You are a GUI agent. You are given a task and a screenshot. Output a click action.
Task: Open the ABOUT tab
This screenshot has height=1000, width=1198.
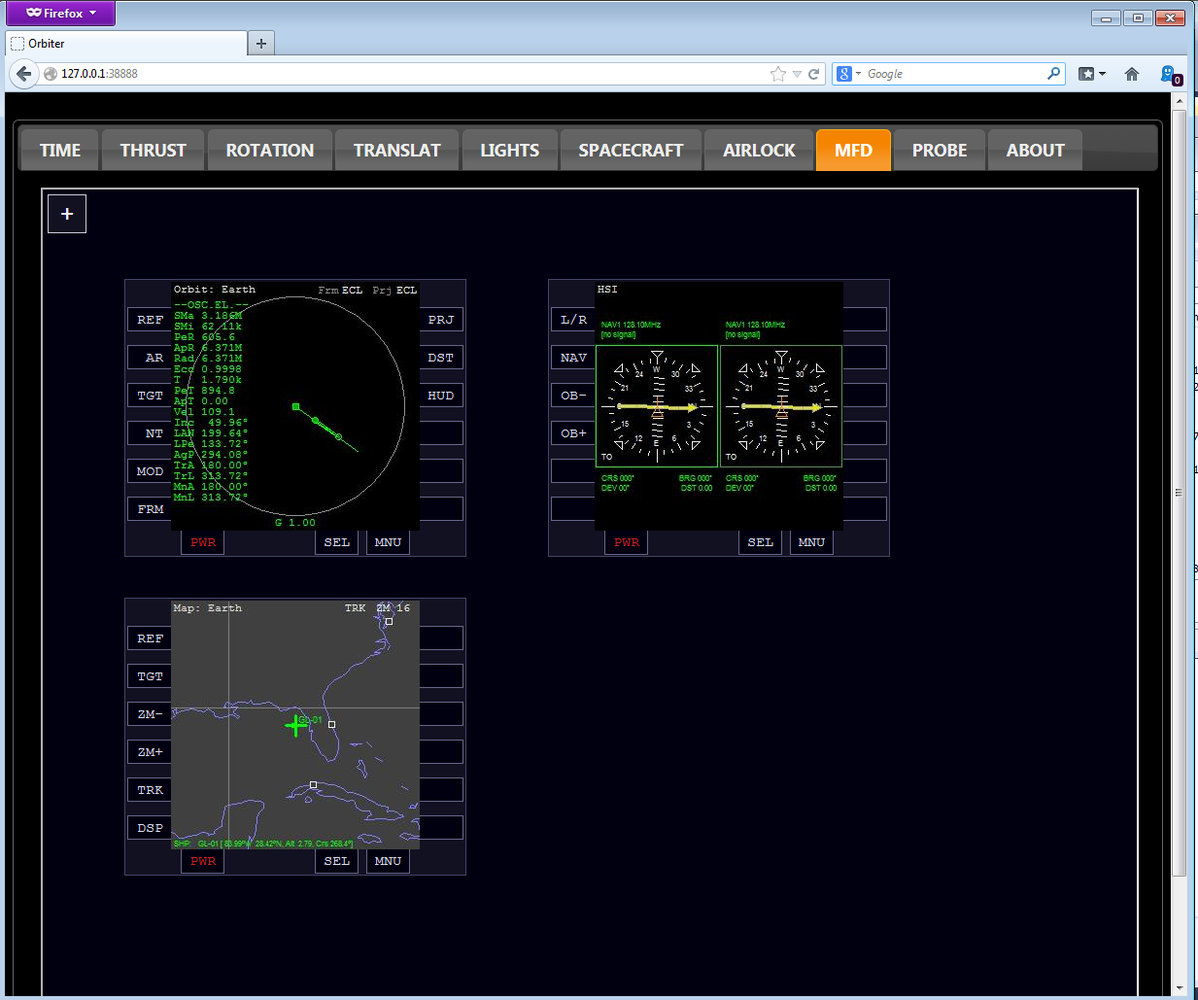click(x=1035, y=150)
